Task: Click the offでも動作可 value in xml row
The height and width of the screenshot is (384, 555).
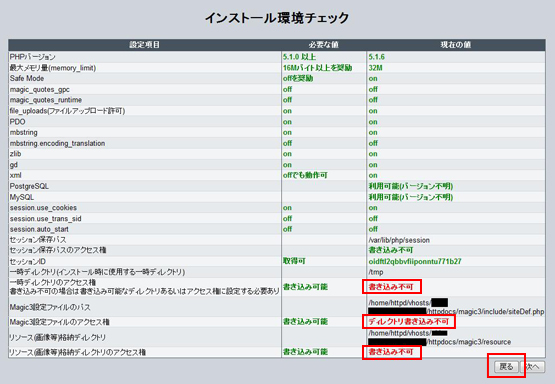Action: point(305,176)
